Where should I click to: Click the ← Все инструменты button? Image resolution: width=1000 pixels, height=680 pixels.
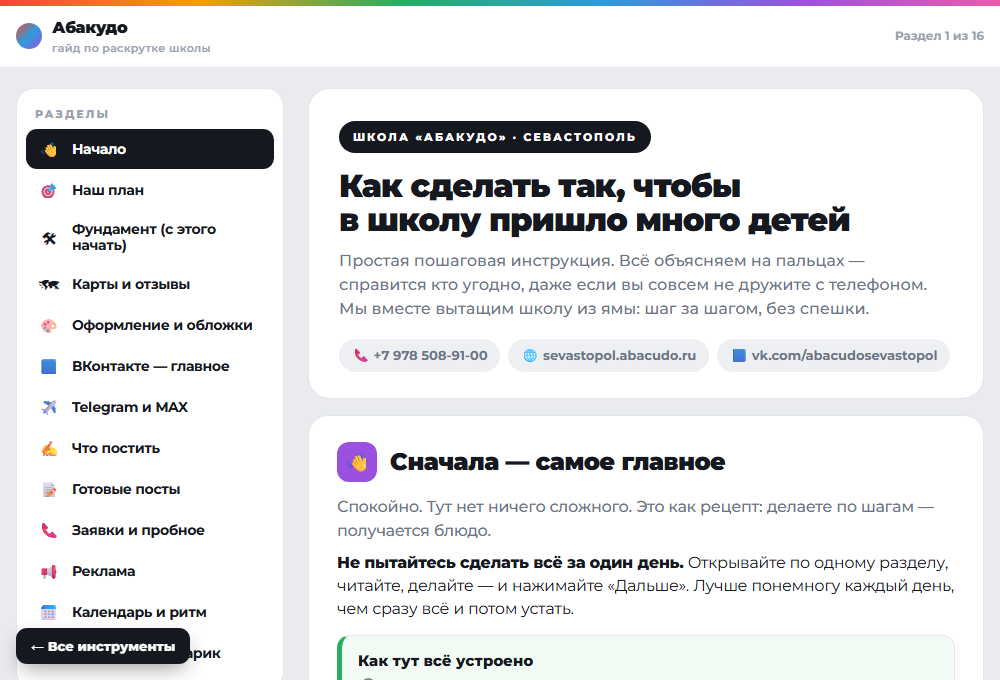tap(103, 646)
